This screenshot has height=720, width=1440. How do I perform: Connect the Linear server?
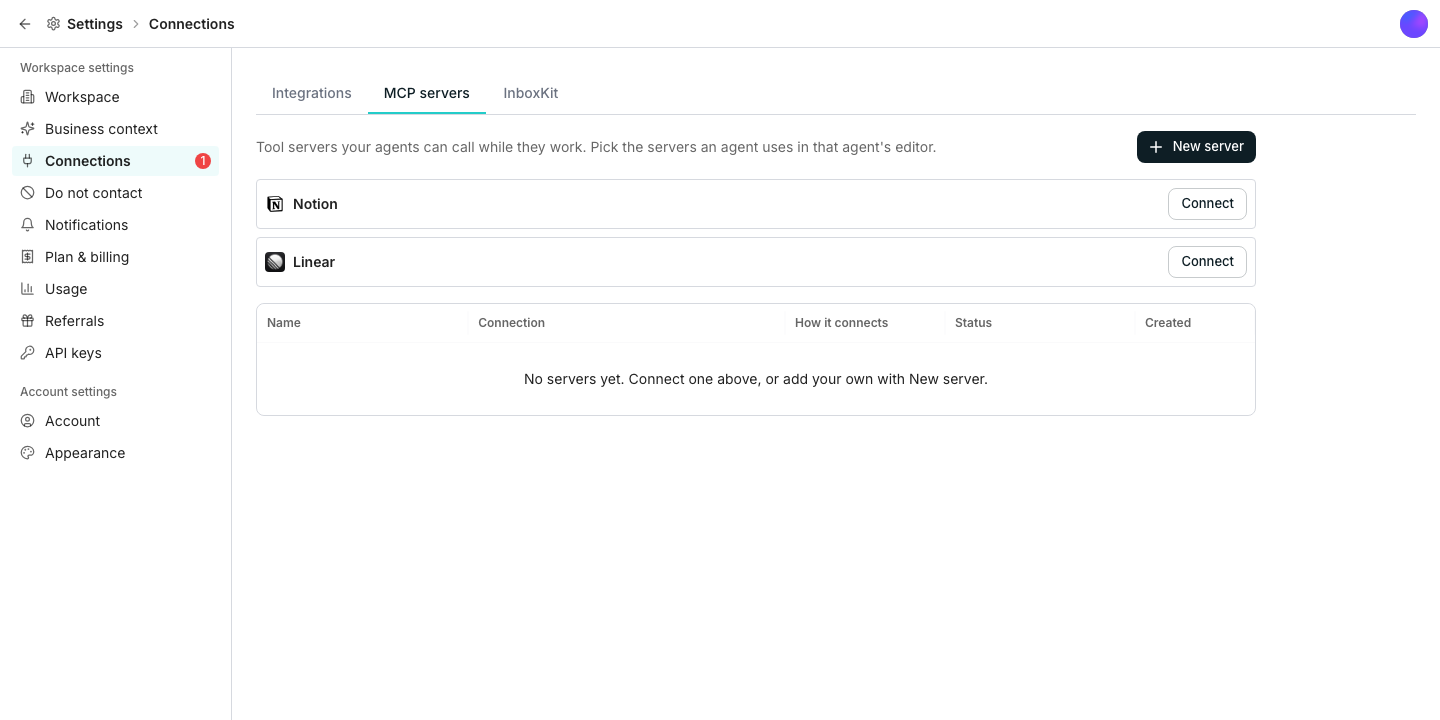(1207, 262)
